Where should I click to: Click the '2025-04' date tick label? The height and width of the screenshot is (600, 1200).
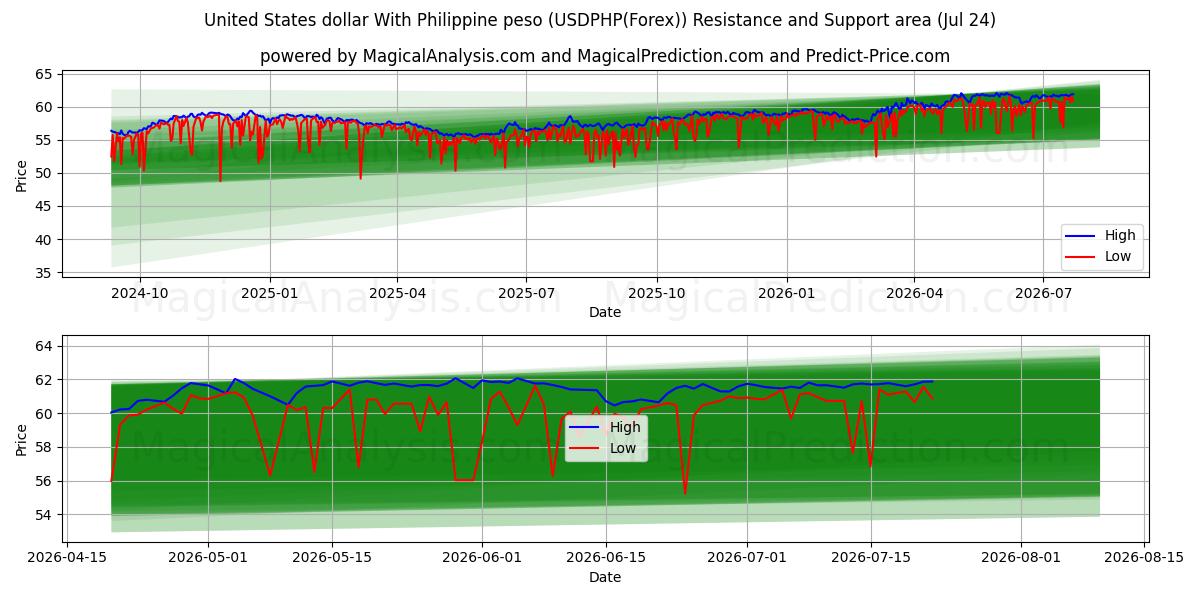coord(397,292)
